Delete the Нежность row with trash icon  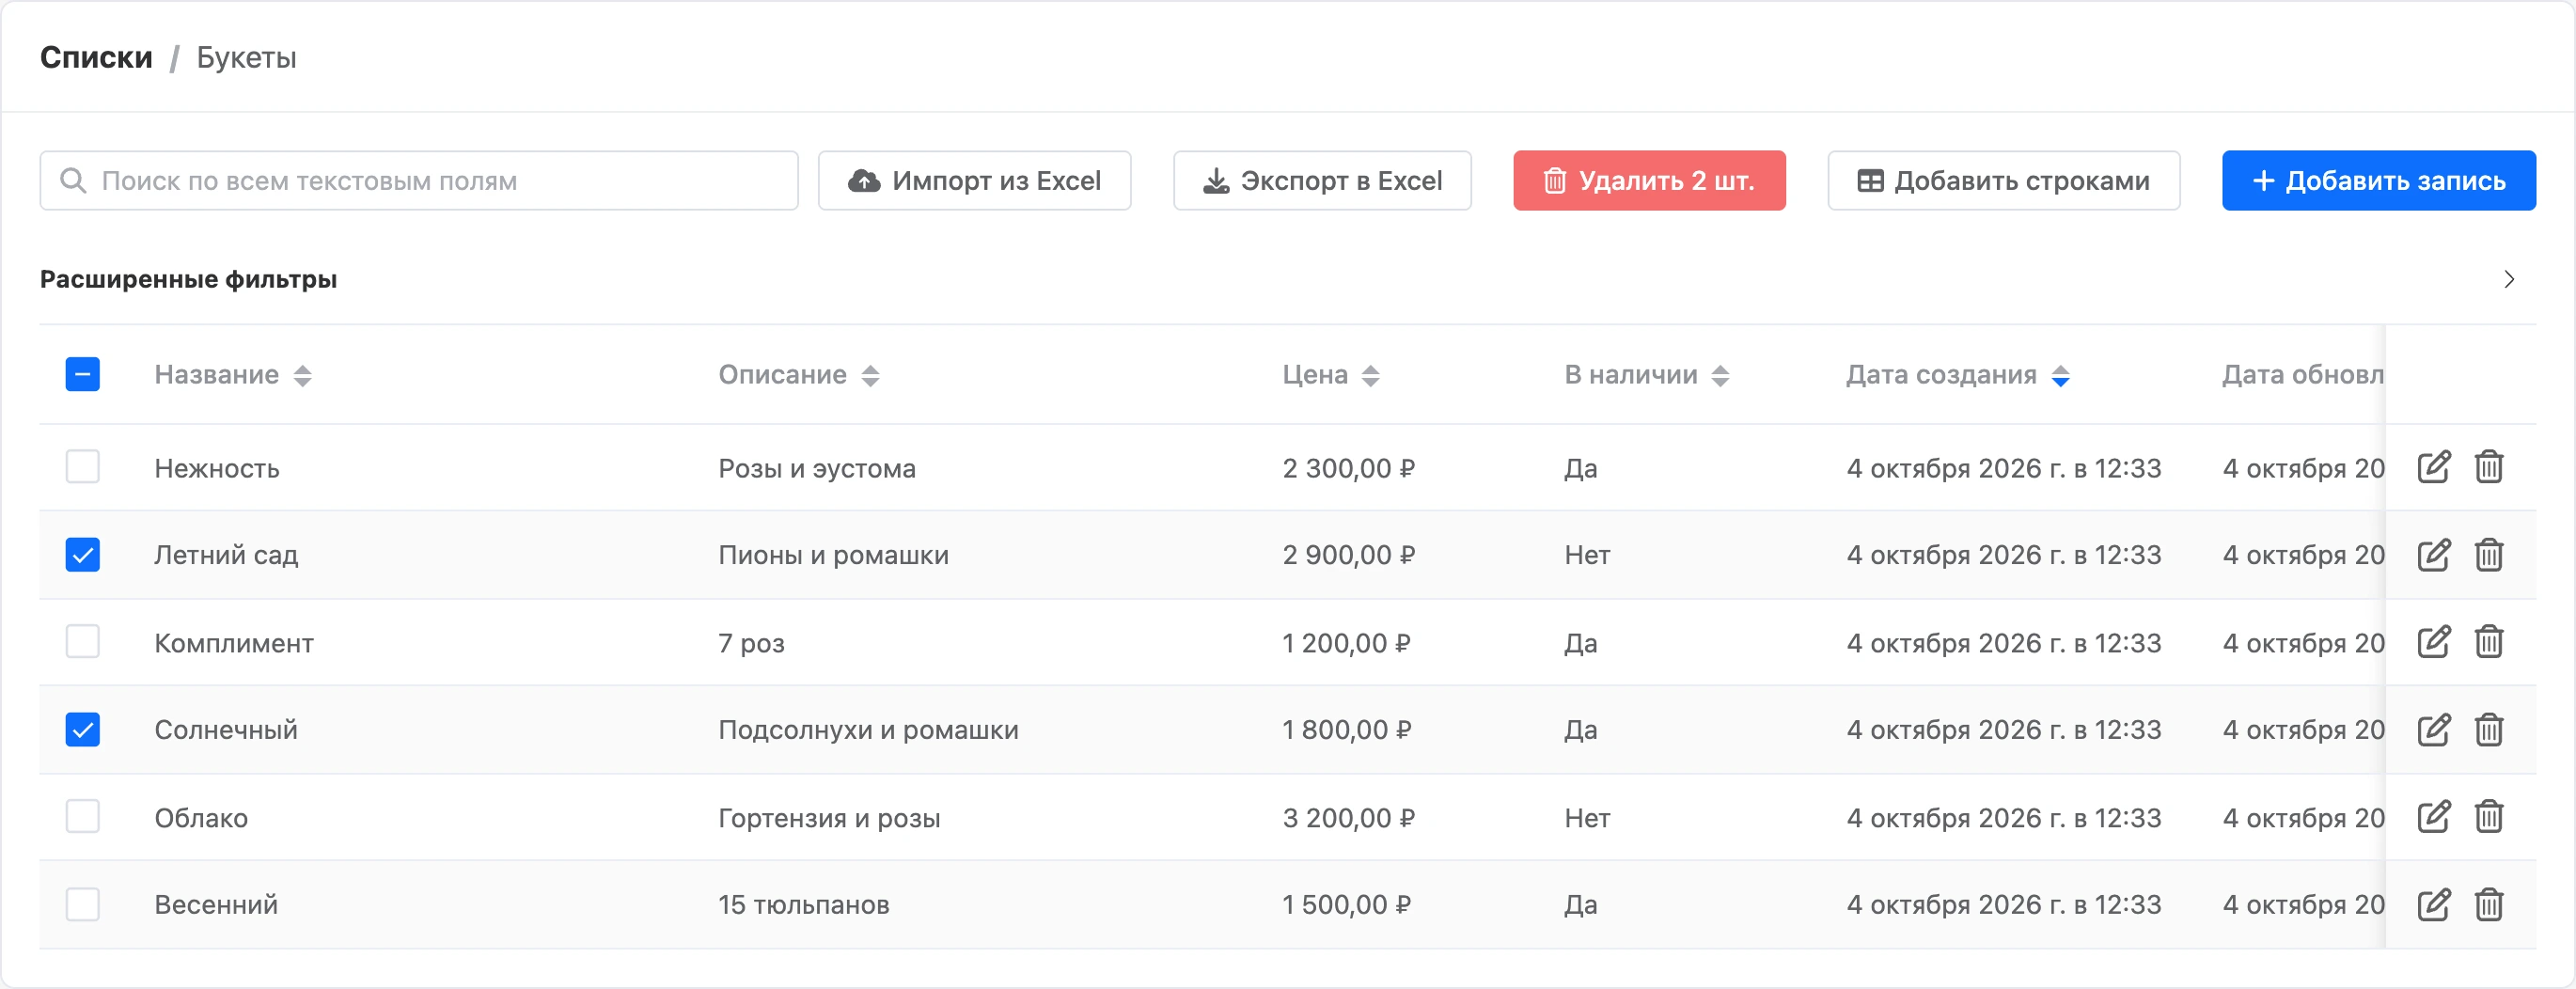2489,467
